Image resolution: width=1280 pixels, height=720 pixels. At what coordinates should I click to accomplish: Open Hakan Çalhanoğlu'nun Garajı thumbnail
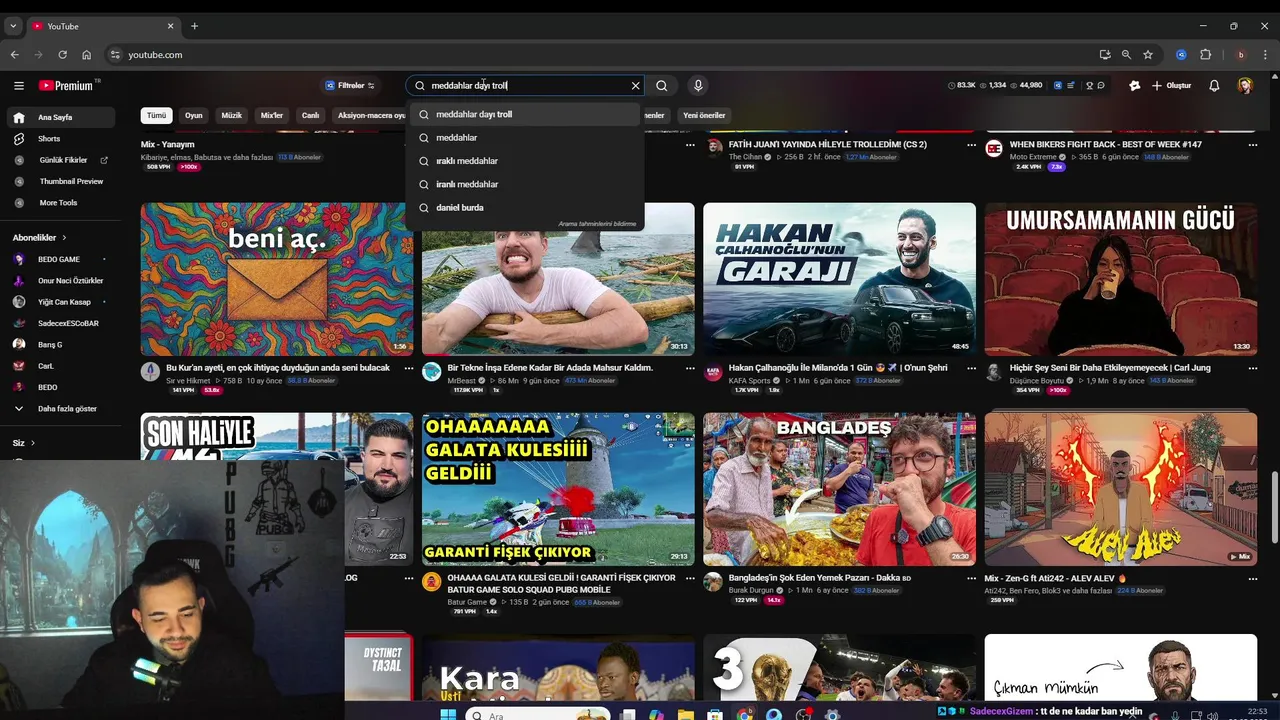click(x=839, y=279)
